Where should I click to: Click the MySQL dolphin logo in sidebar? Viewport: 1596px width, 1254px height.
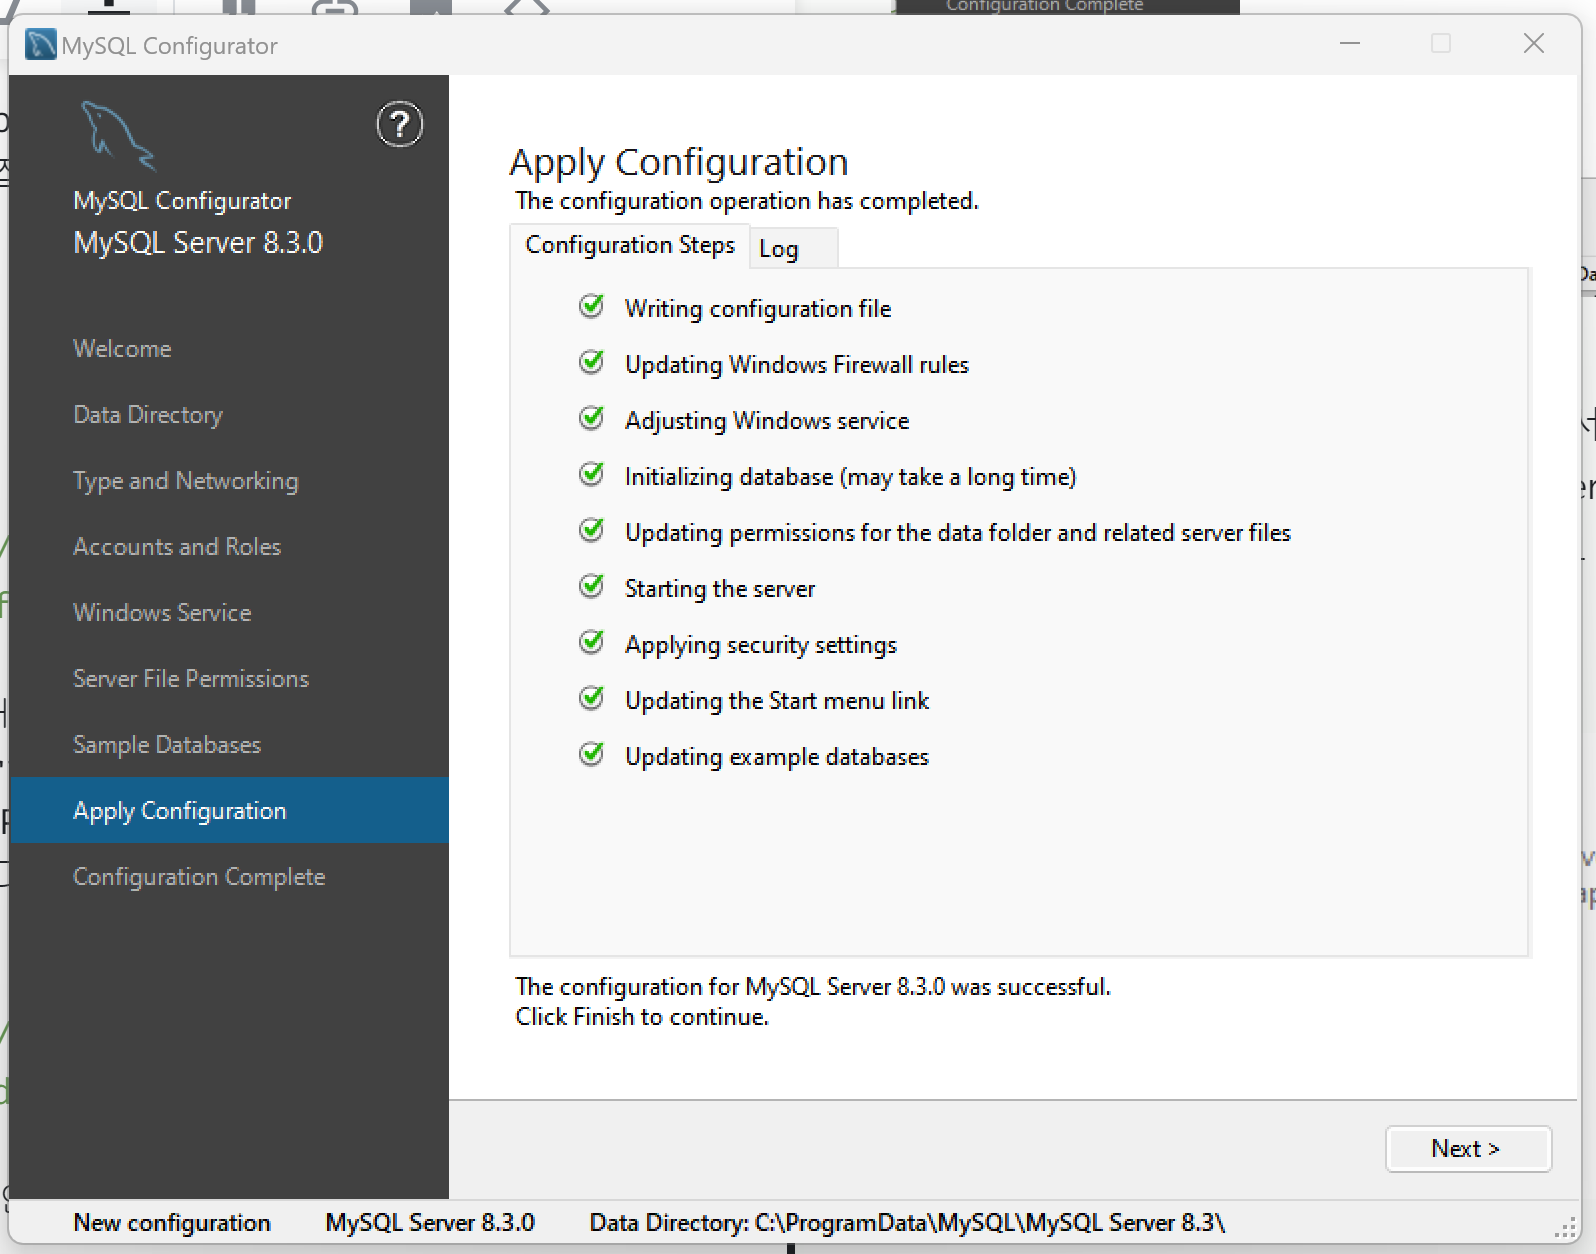118,136
